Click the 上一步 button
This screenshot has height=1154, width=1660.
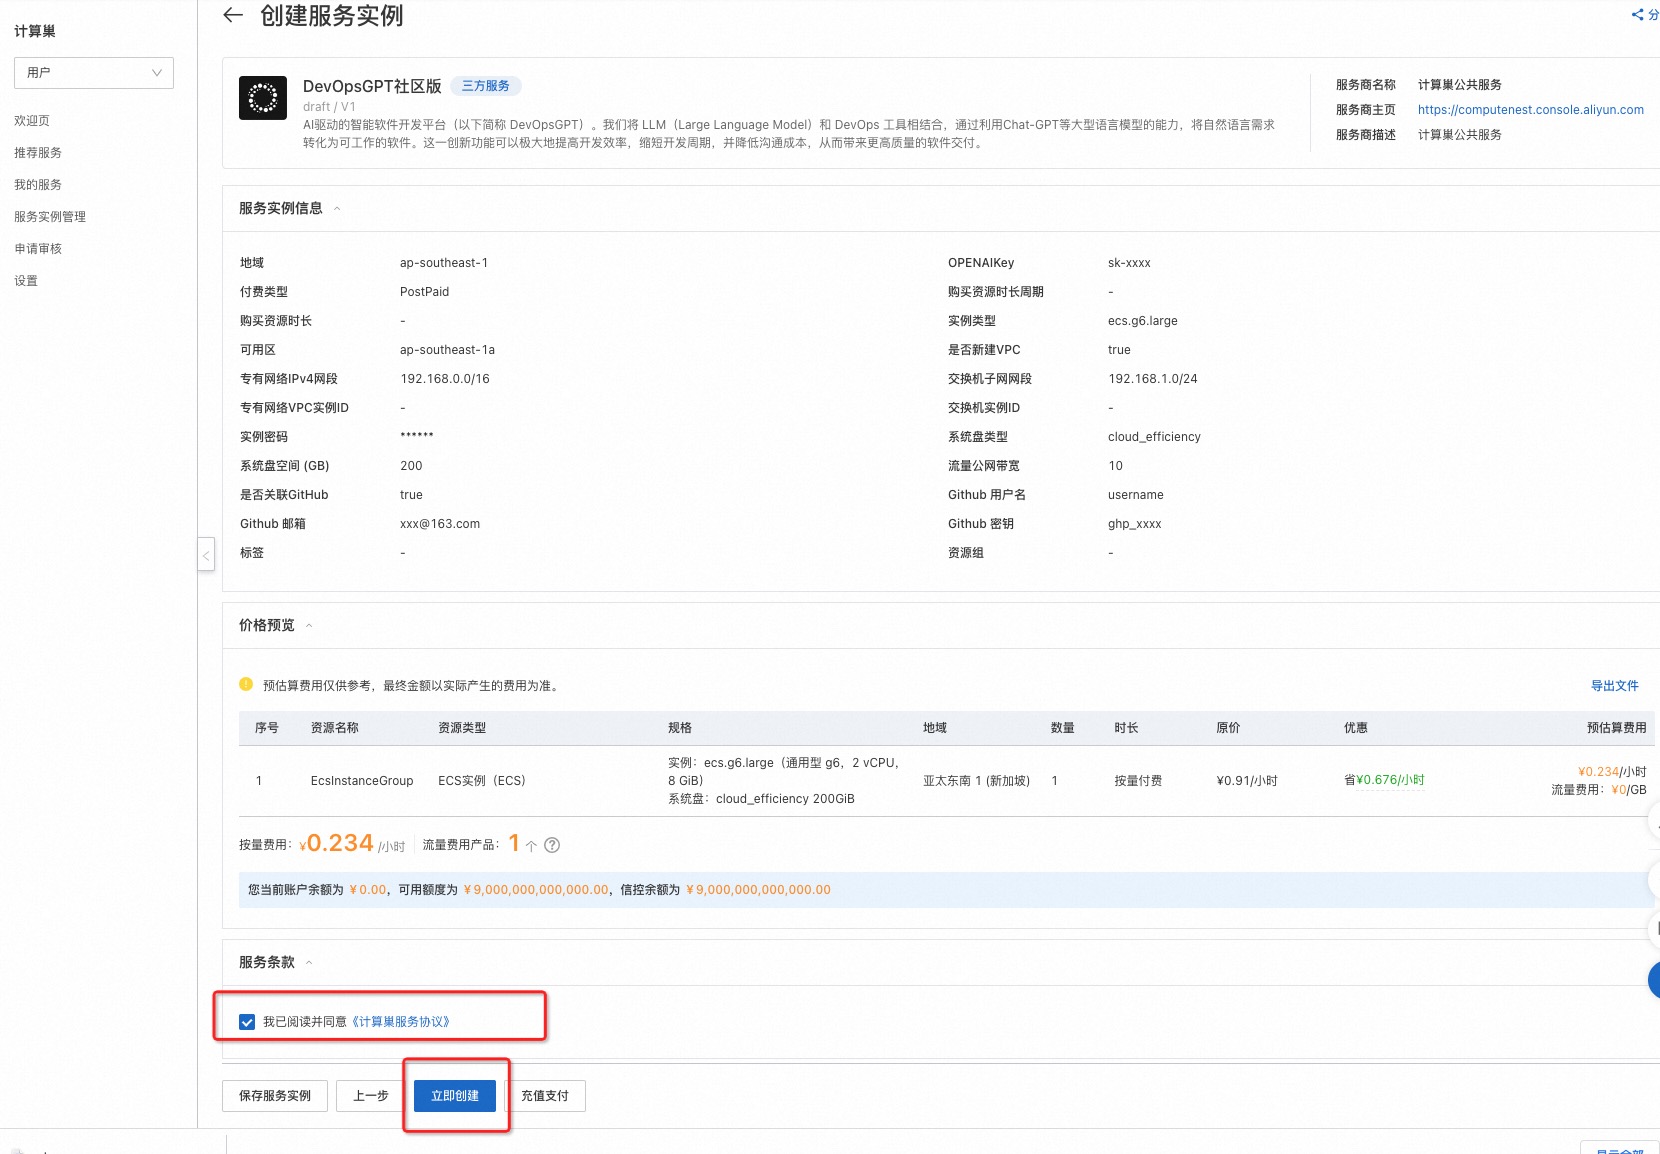click(371, 1096)
